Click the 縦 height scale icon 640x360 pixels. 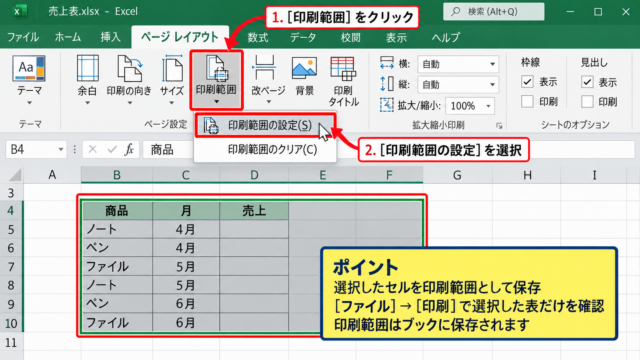click(386, 84)
